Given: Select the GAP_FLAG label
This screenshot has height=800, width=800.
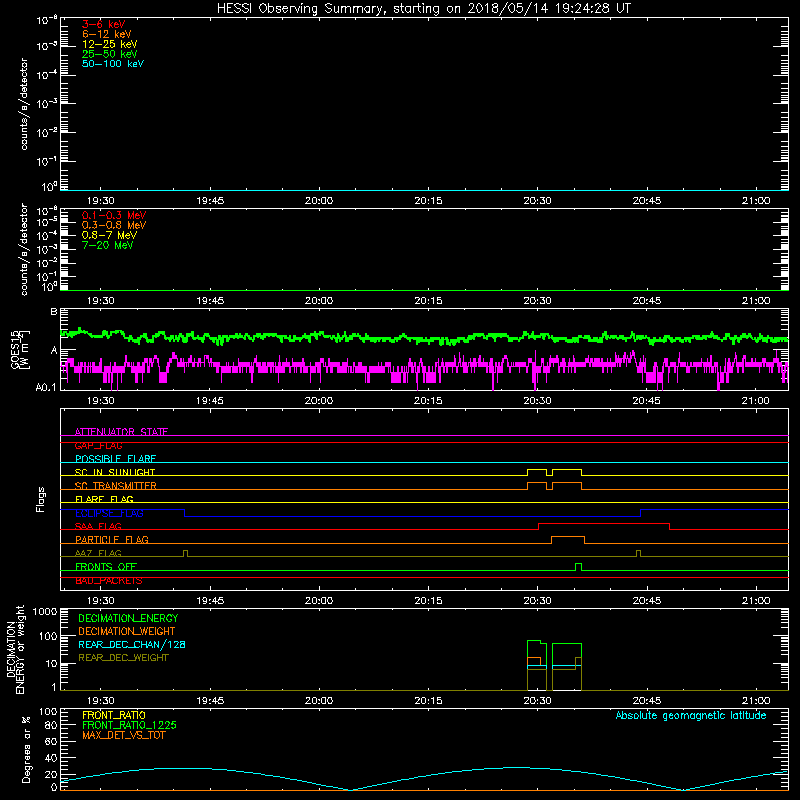Looking at the screenshot, I should [98, 445].
